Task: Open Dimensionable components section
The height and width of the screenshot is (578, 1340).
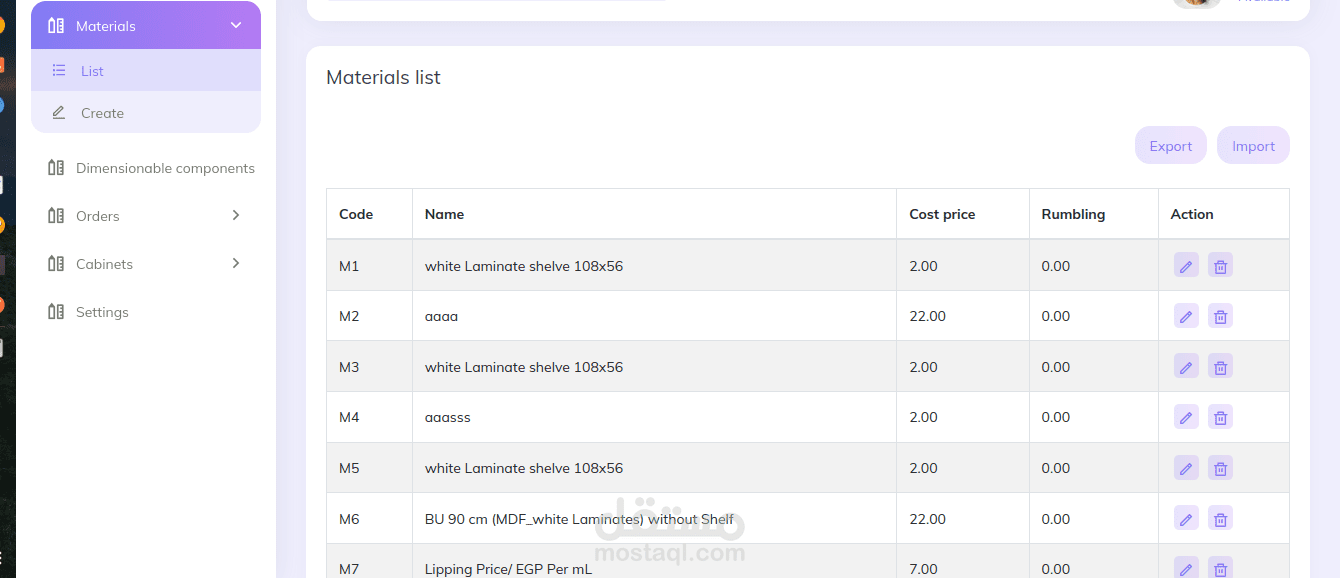Action: (x=165, y=168)
